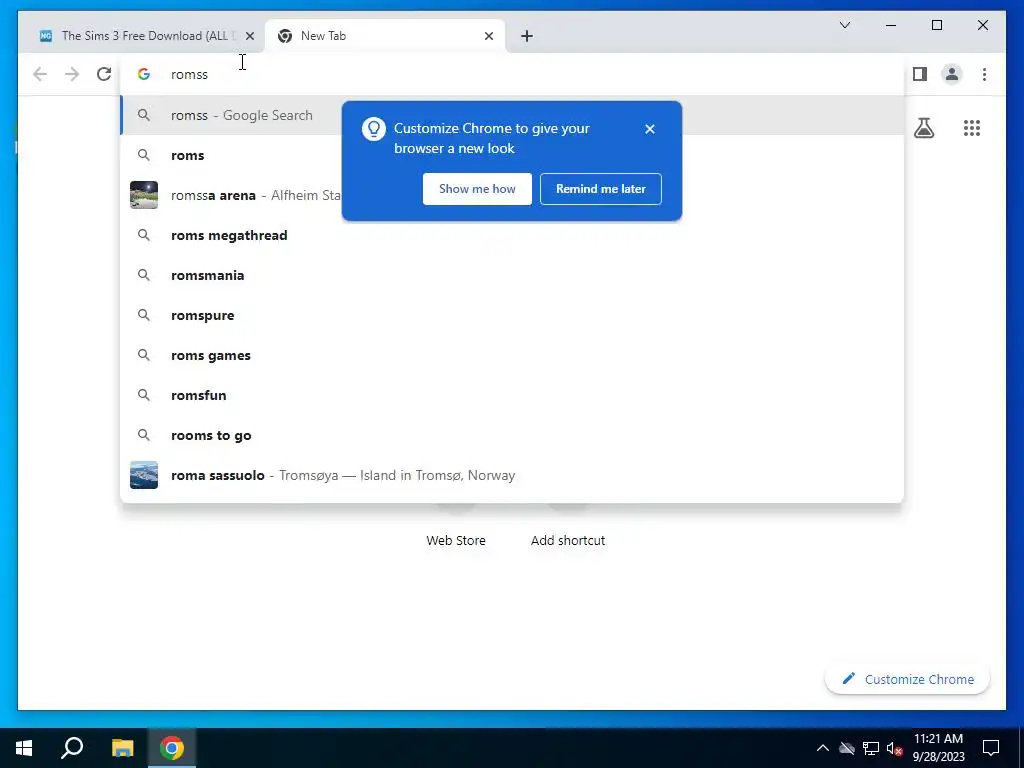Open Windows taskbar search
The width and height of the screenshot is (1024, 768).
point(72,748)
